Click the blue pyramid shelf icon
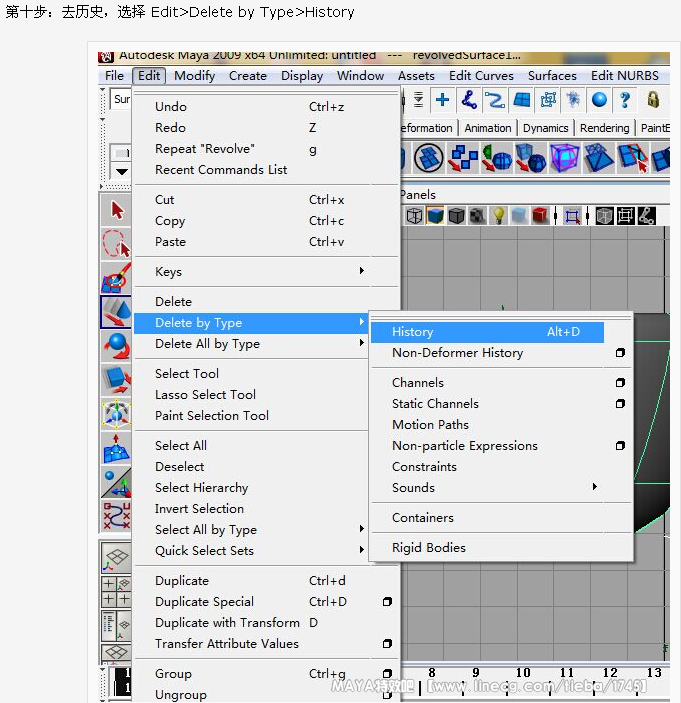Image resolution: width=681 pixels, height=703 pixels. [x=598, y=158]
